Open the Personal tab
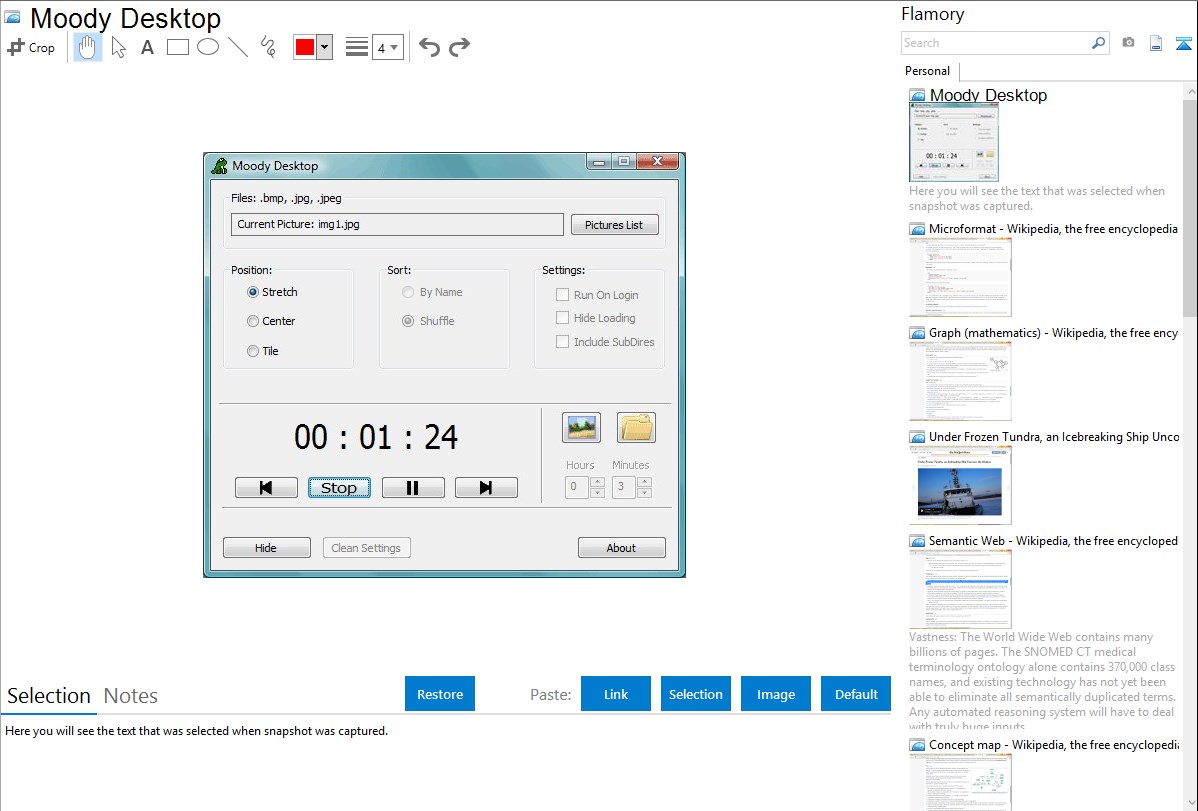The height and width of the screenshot is (811, 1198). click(927, 71)
